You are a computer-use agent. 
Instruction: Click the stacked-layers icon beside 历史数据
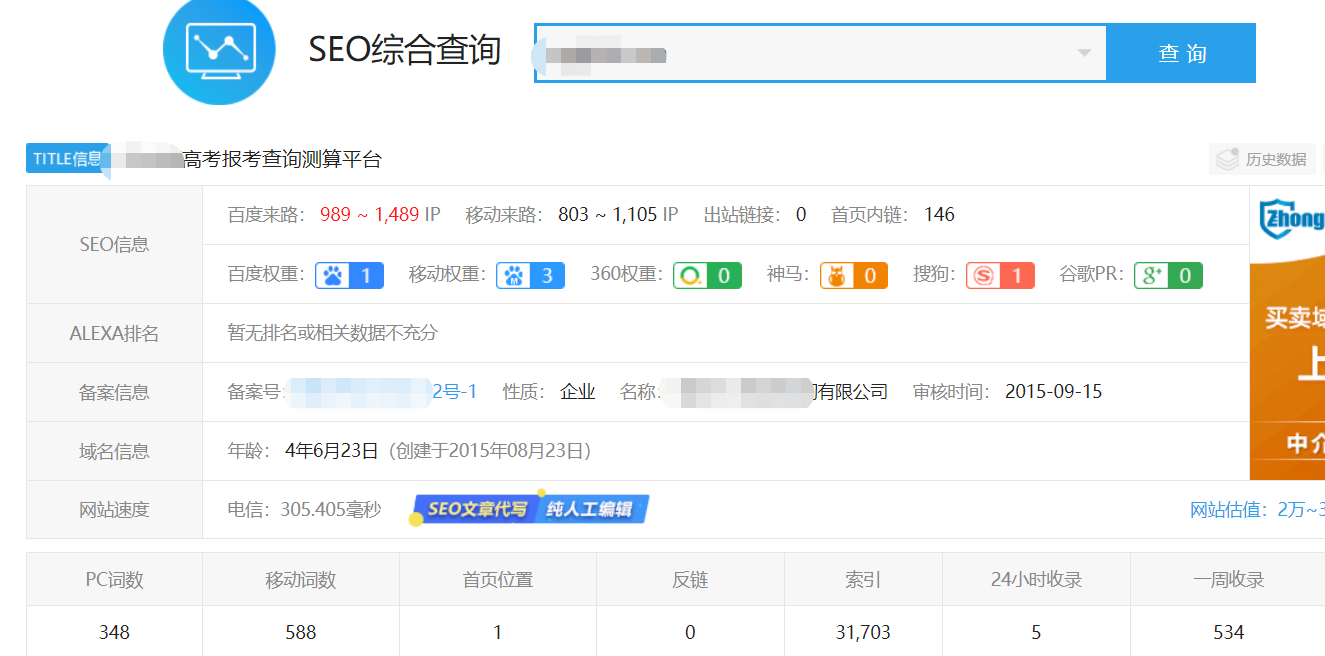(x=1227, y=158)
